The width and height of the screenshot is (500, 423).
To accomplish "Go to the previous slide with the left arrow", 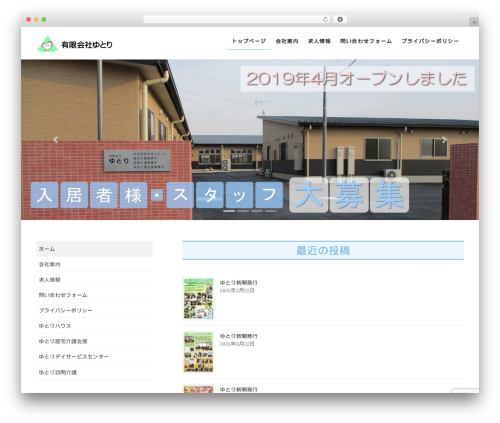I will point(55,140).
